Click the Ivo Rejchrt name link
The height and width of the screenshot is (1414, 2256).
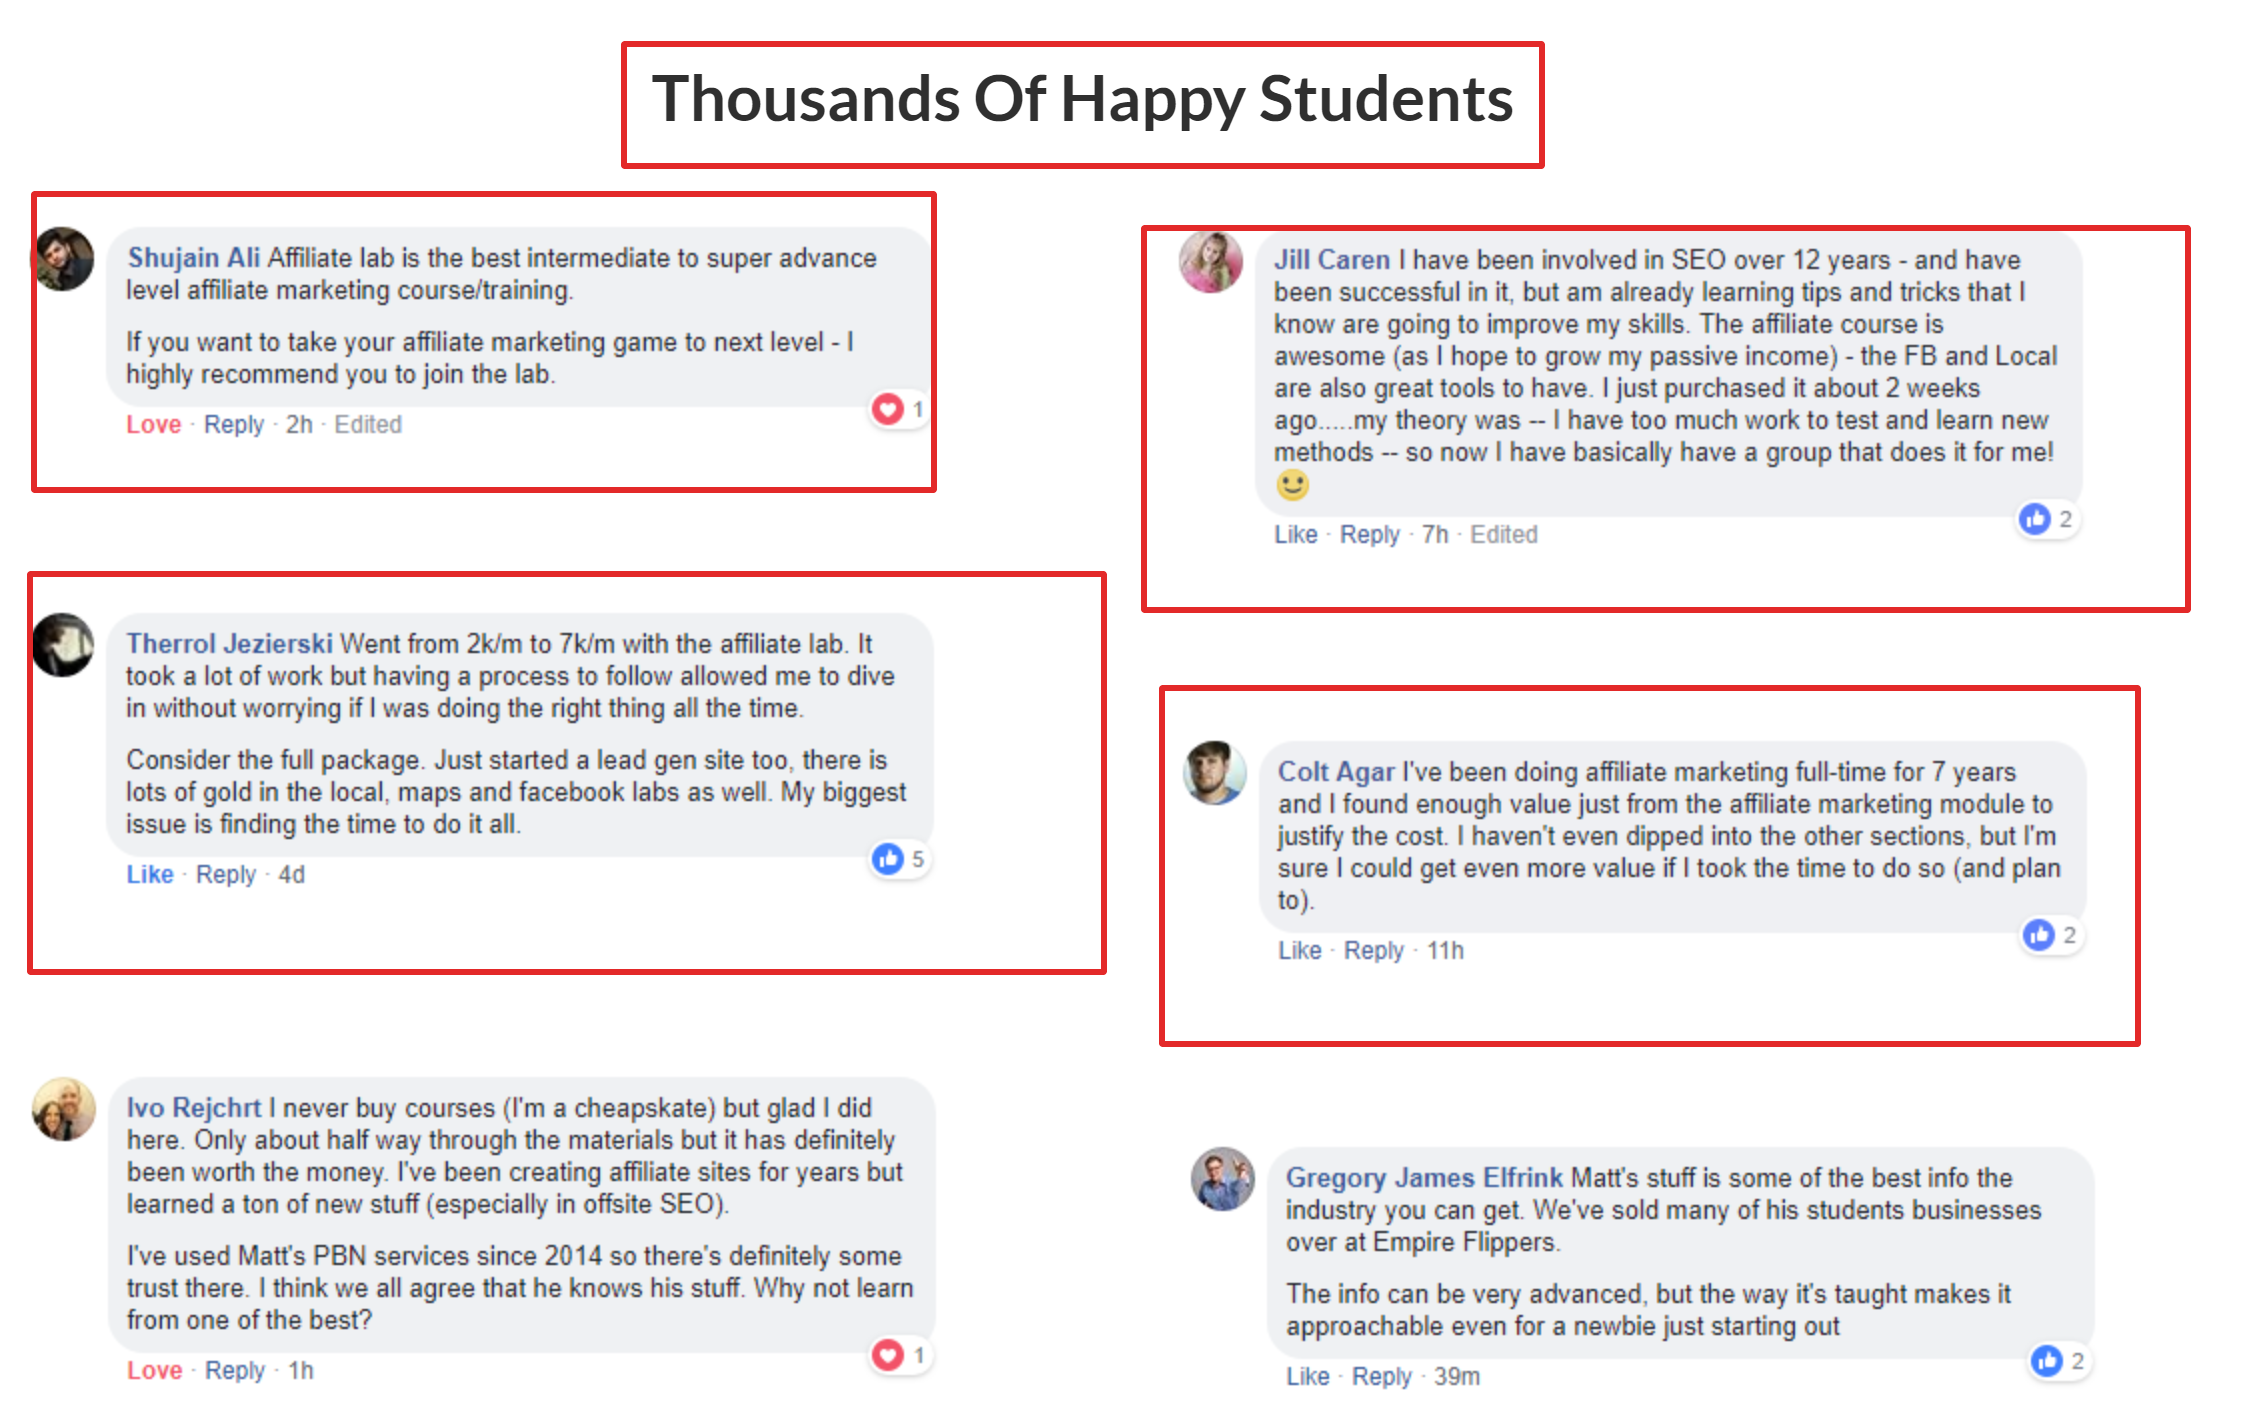(193, 1108)
